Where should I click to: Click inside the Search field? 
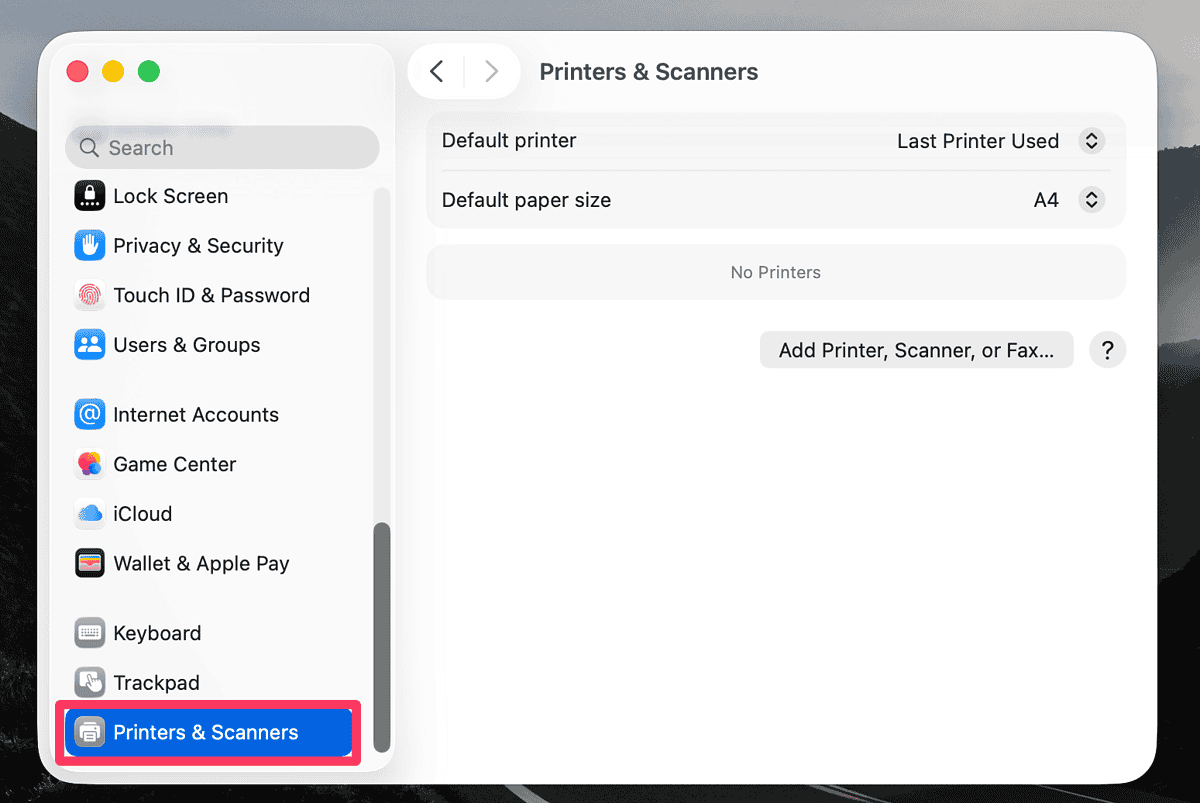tap(221, 147)
